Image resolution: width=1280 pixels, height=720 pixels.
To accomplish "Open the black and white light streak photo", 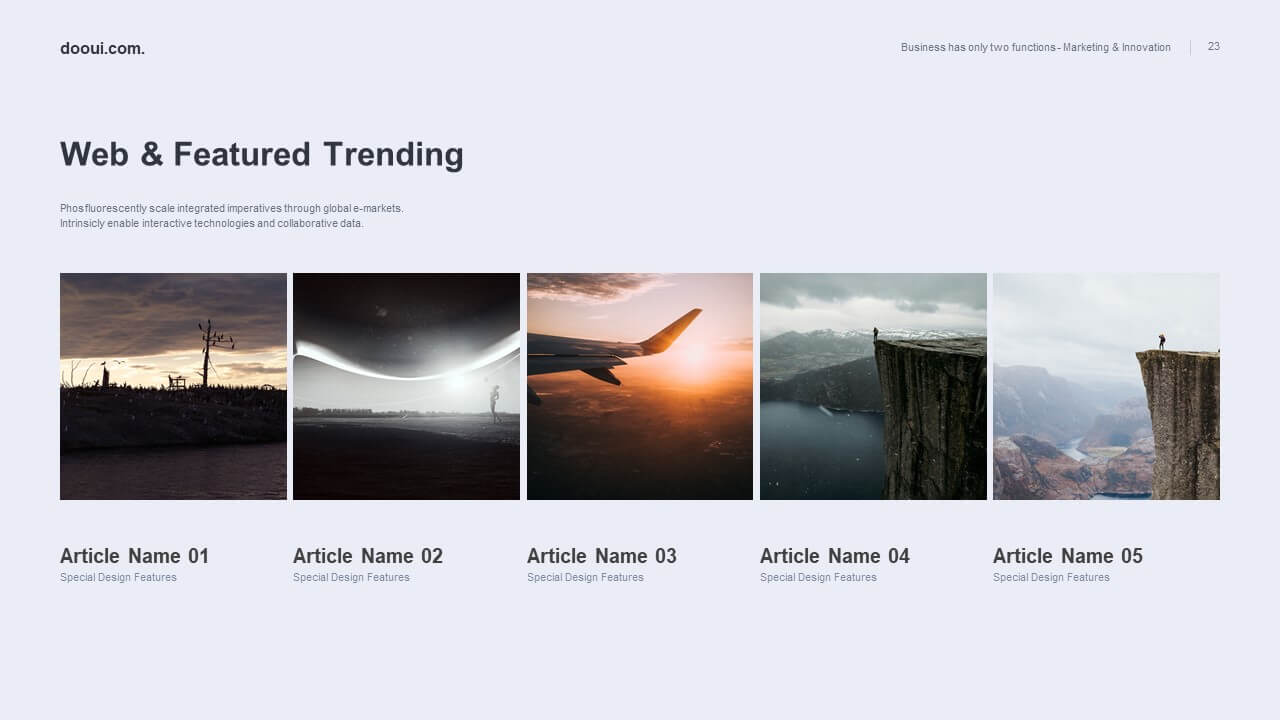I will pyautogui.click(x=406, y=386).
